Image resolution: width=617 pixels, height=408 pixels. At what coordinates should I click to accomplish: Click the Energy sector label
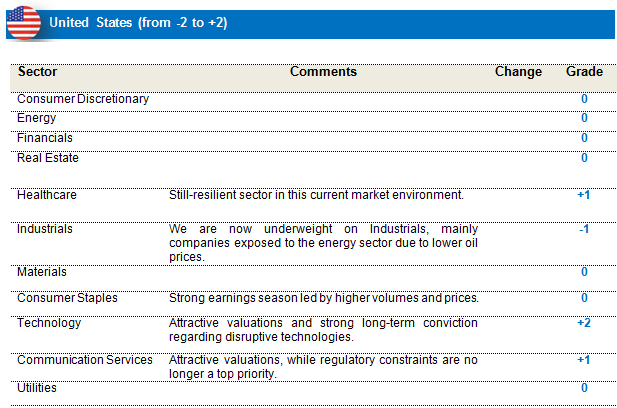pyautogui.click(x=37, y=118)
